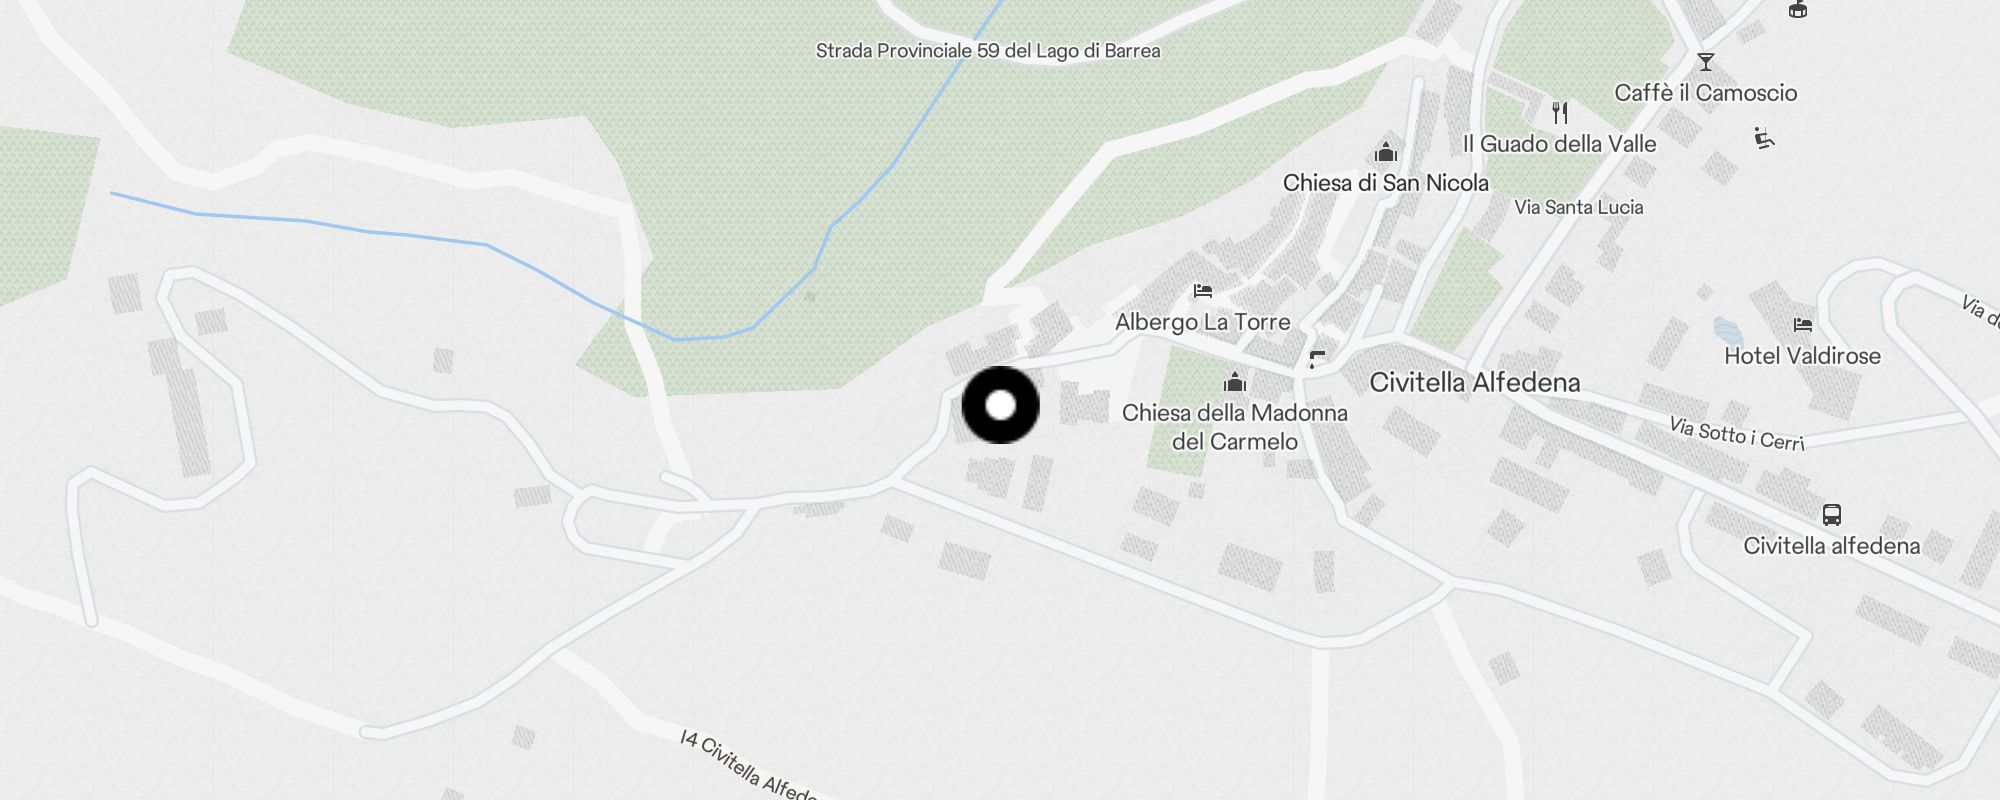
Task: Click the Hotel Valdirose bed icon
Action: pos(1803,325)
